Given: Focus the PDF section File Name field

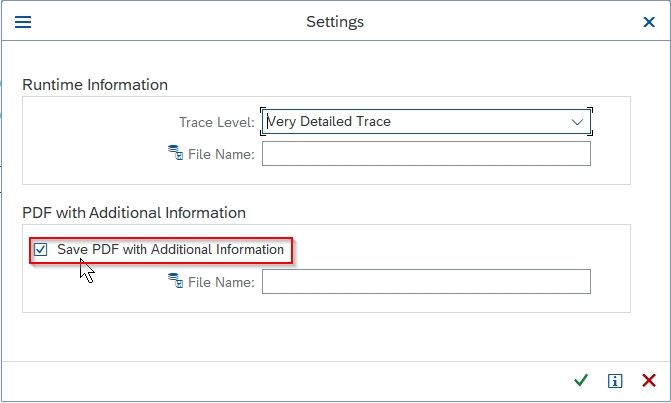Looking at the screenshot, I should (426, 282).
